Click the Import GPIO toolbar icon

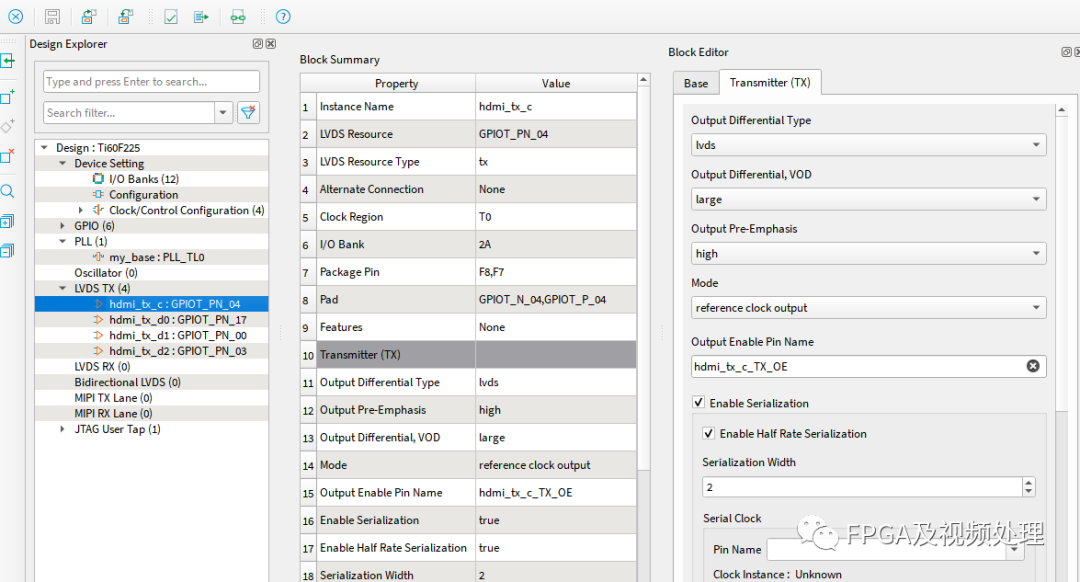tap(89, 17)
